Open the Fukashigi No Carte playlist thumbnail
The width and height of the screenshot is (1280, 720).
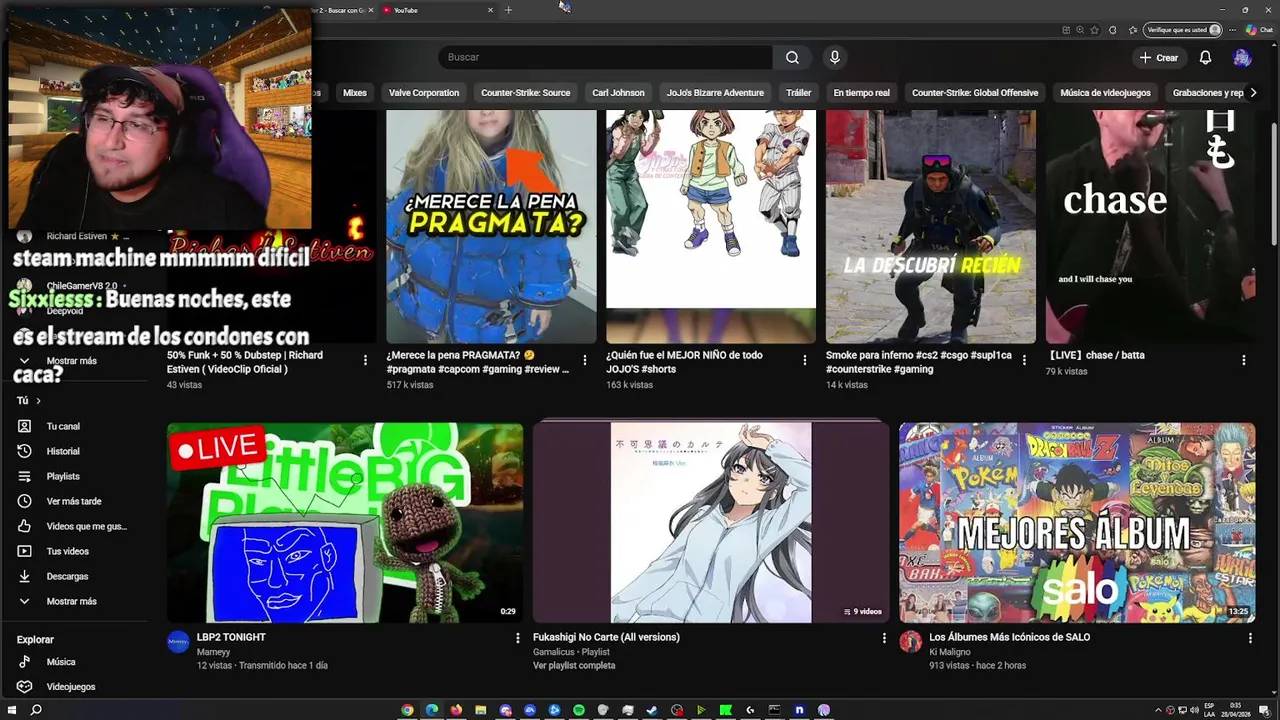tap(711, 522)
